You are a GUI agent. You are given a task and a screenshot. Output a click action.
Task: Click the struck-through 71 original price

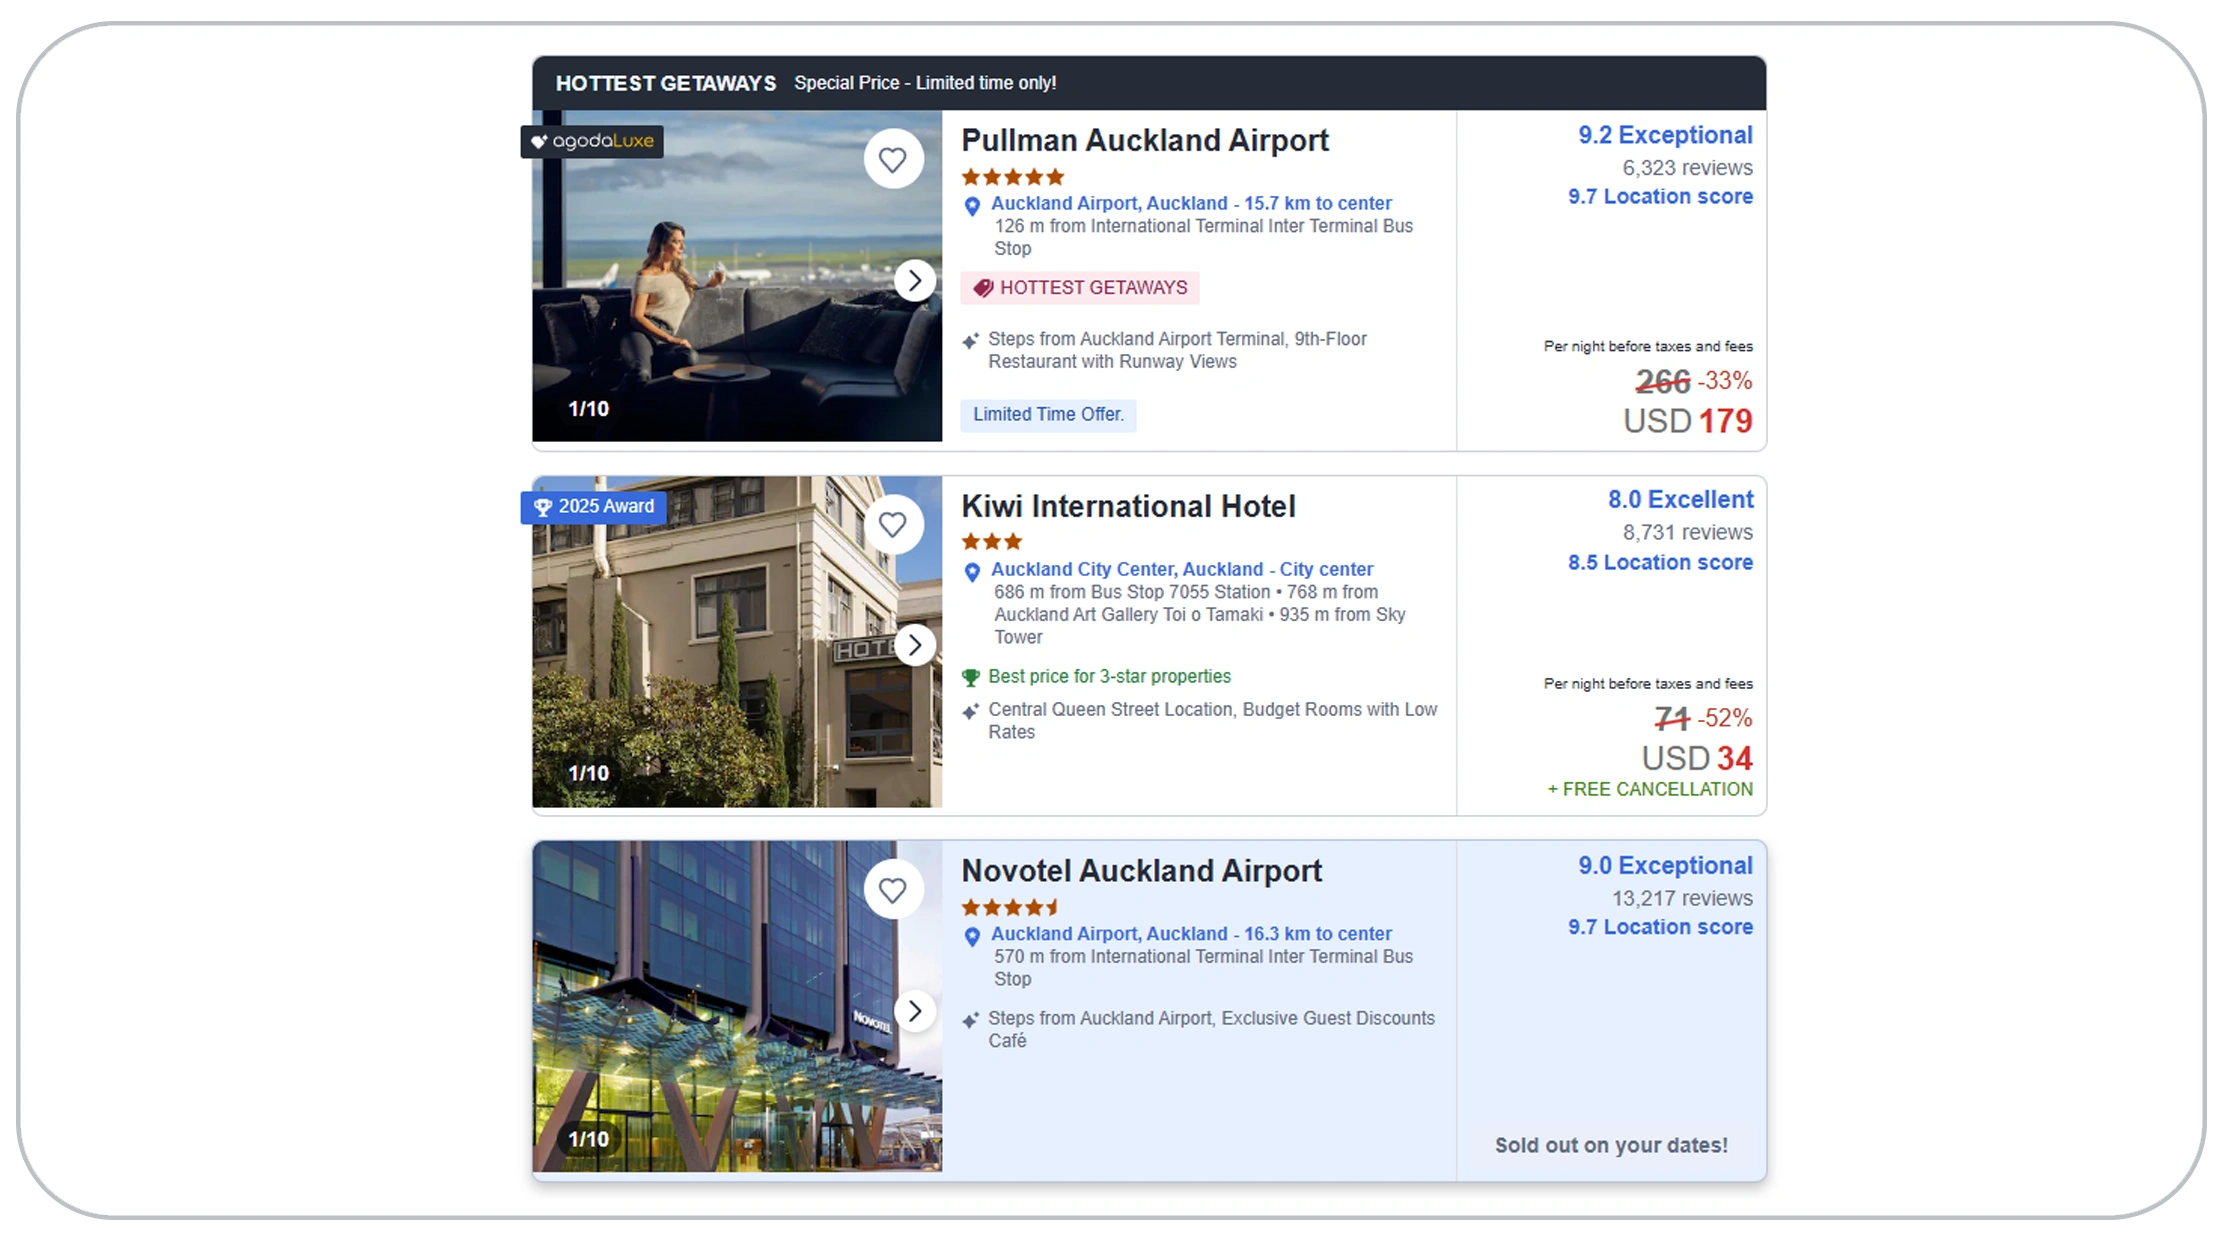coord(1672,719)
